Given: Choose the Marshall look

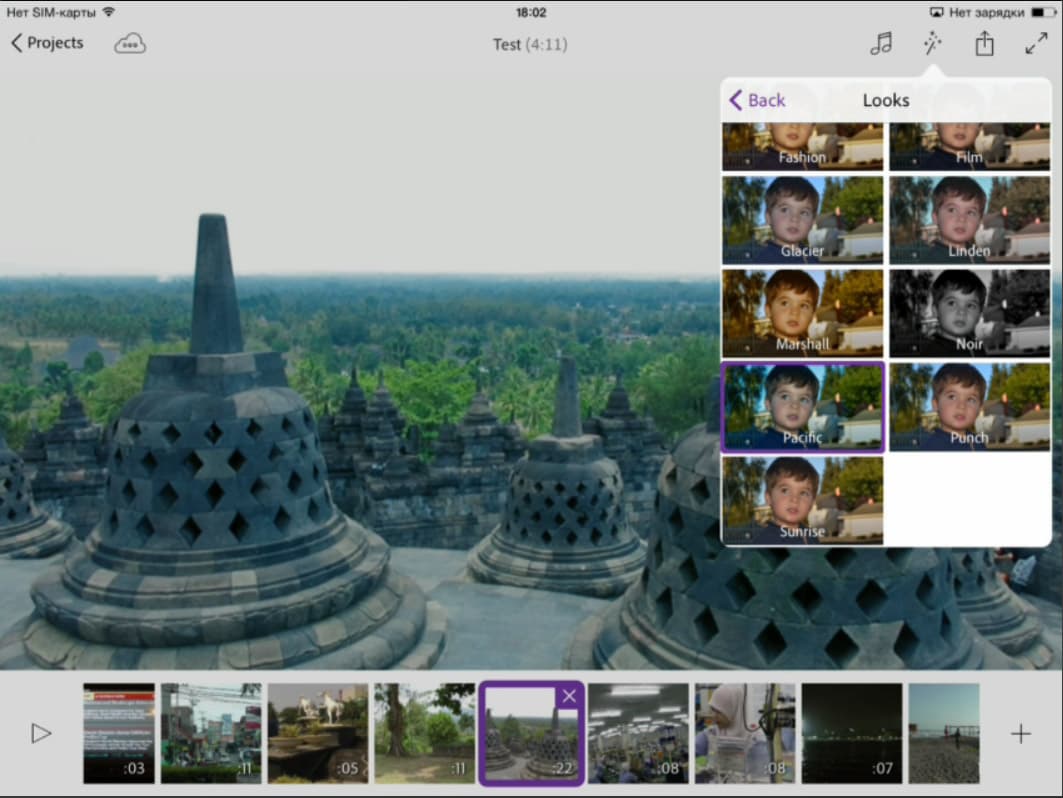Looking at the screenshot, I should point(803,313).
